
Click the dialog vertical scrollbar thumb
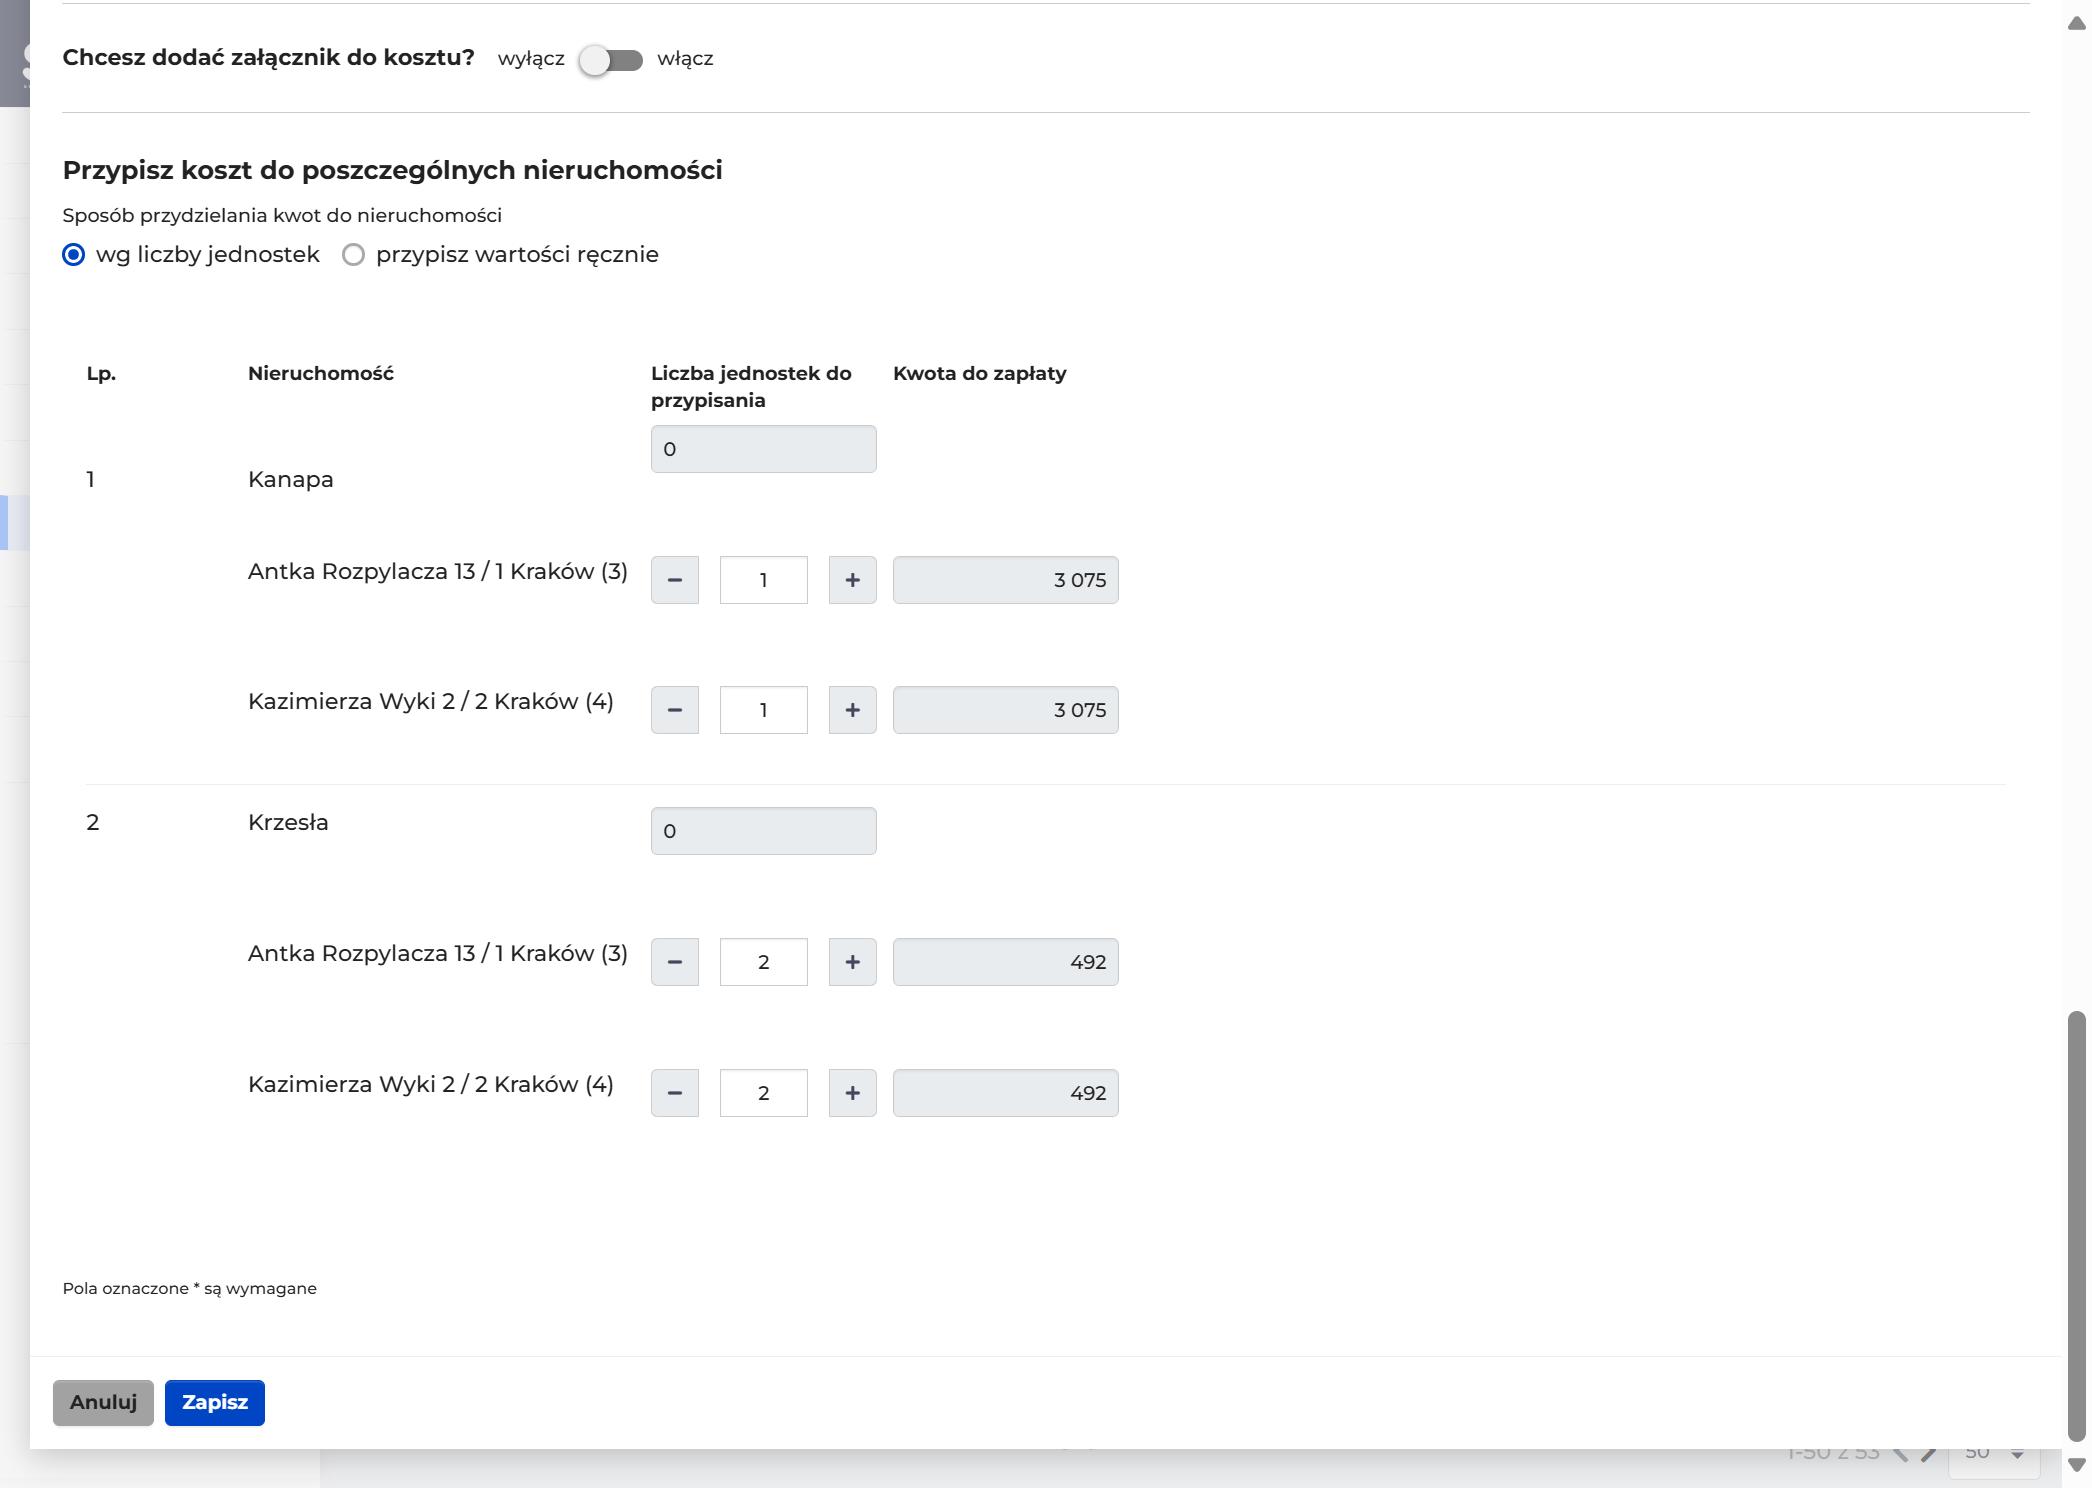click(2077, 1226)
